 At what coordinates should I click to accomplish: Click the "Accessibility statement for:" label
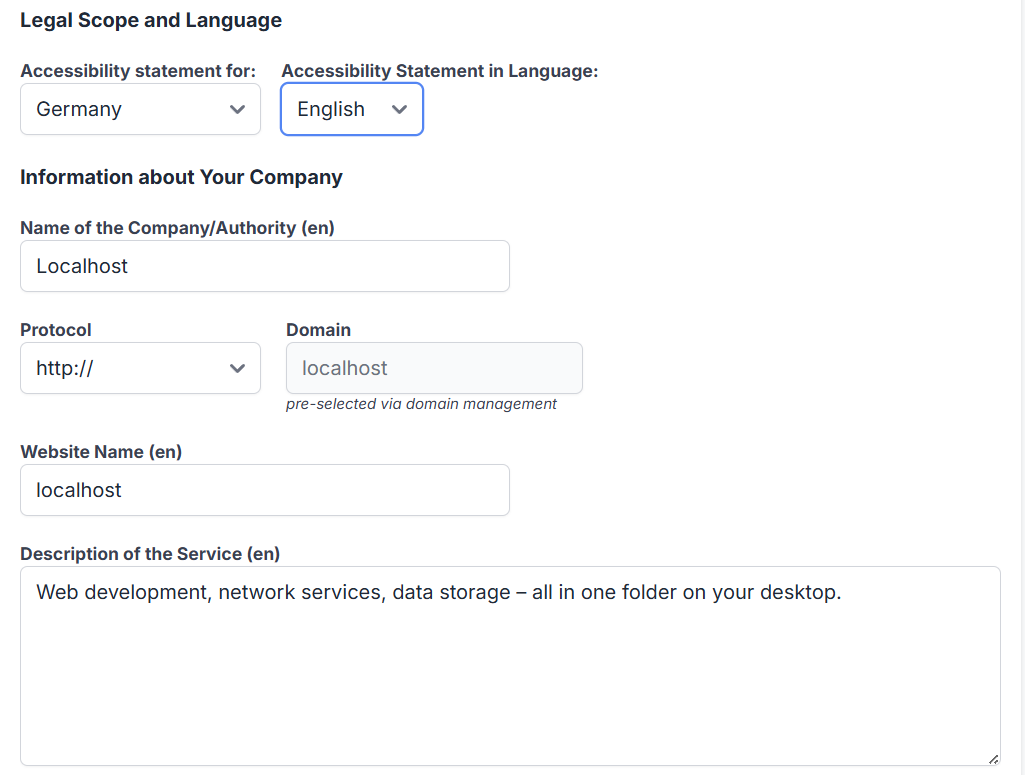138,71
